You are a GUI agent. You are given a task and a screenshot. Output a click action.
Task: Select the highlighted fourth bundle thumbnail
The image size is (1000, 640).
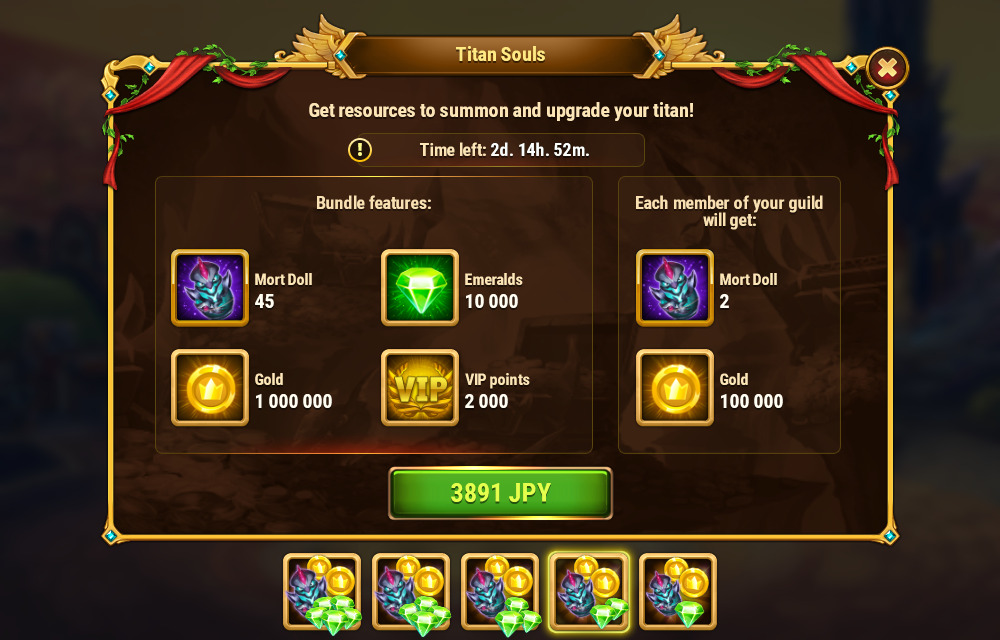click(x=589, y=592)
